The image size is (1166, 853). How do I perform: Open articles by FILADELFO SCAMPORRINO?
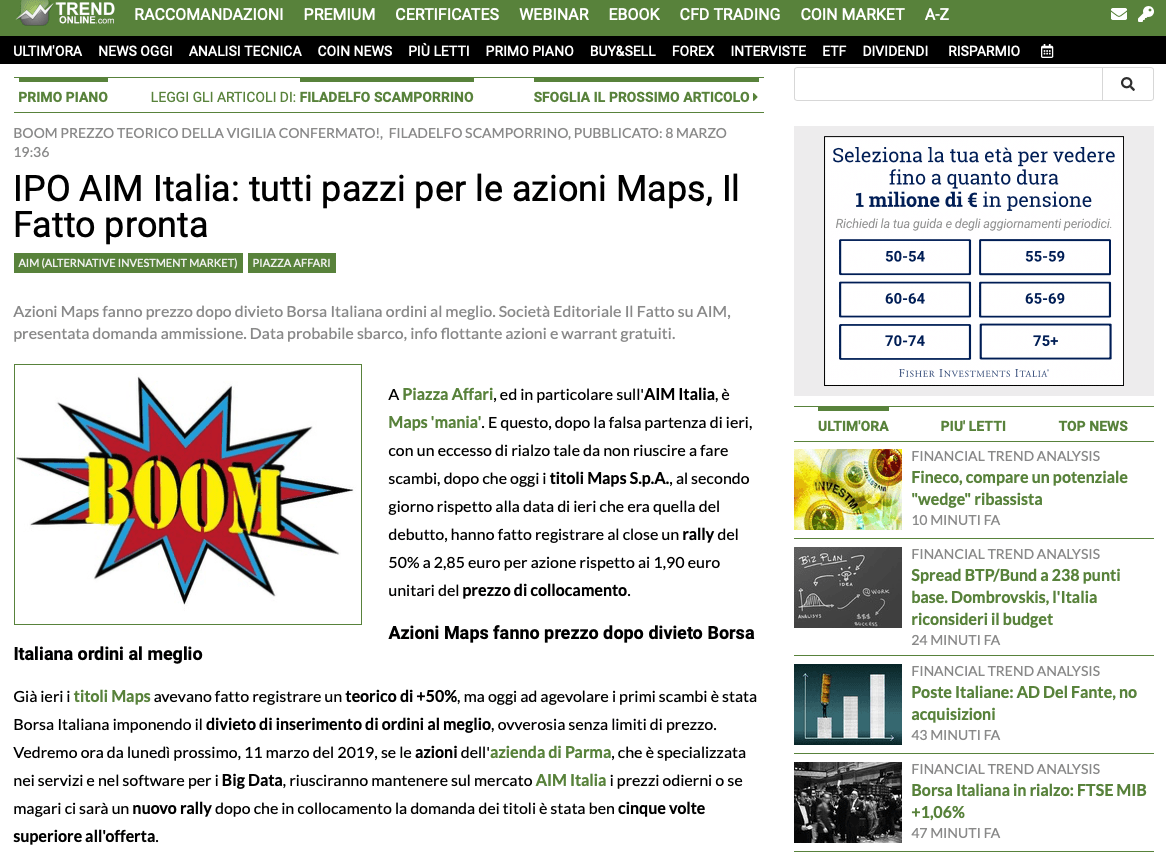[x=386, y=97]
